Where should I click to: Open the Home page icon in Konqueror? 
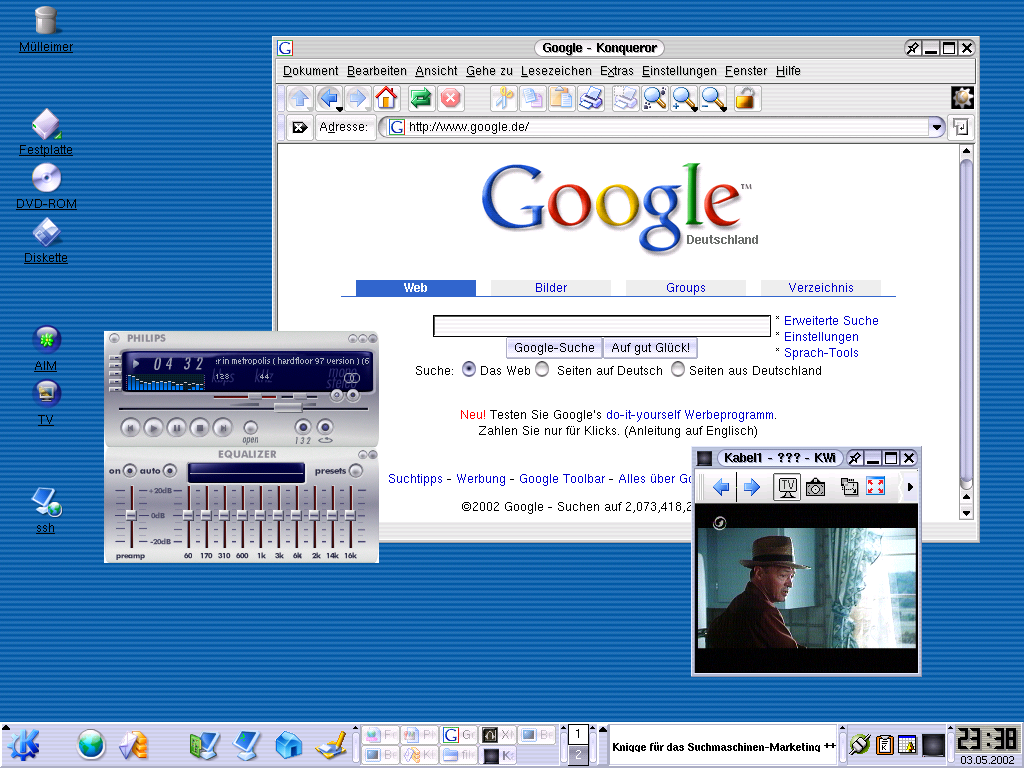pos(386,99)
